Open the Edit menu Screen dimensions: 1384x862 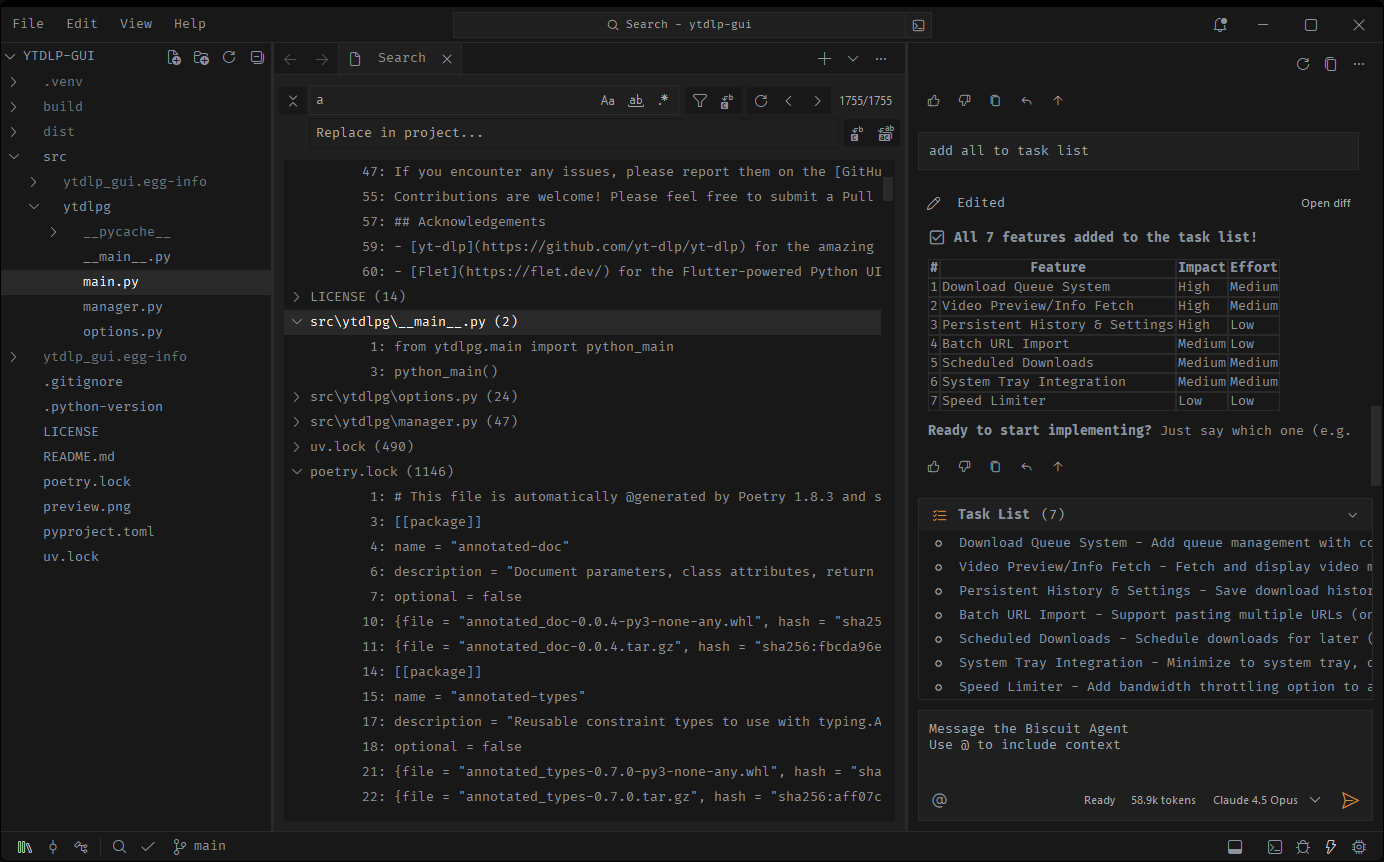click(x=82, y=24)
